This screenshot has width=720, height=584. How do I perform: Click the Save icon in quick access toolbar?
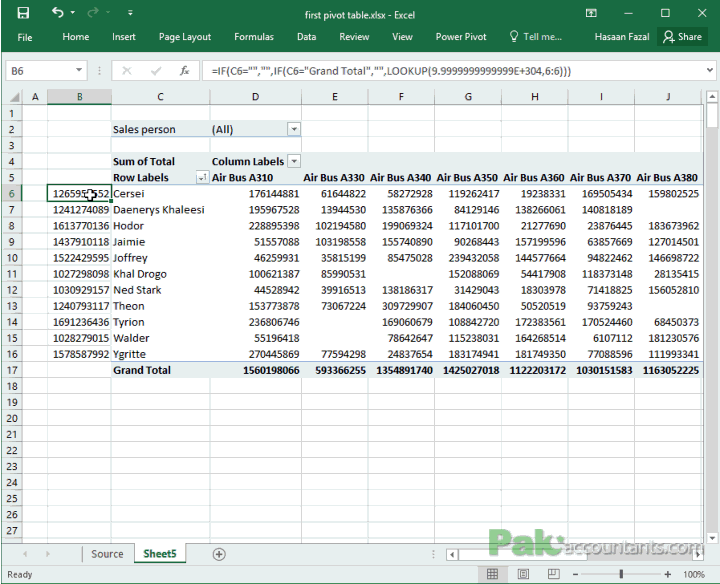click(23, 13)
